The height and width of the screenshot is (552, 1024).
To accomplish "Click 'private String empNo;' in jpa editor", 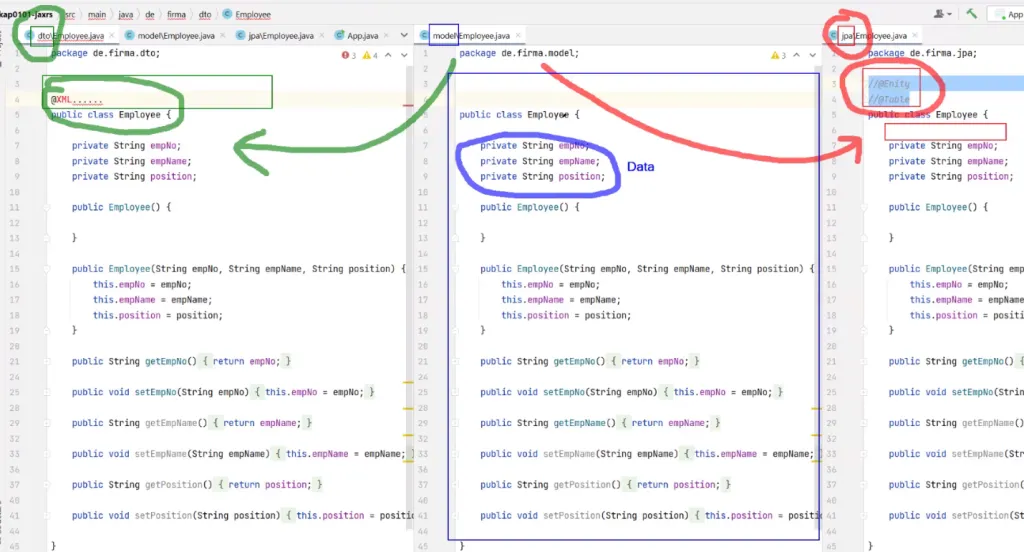I will point(943,146).
